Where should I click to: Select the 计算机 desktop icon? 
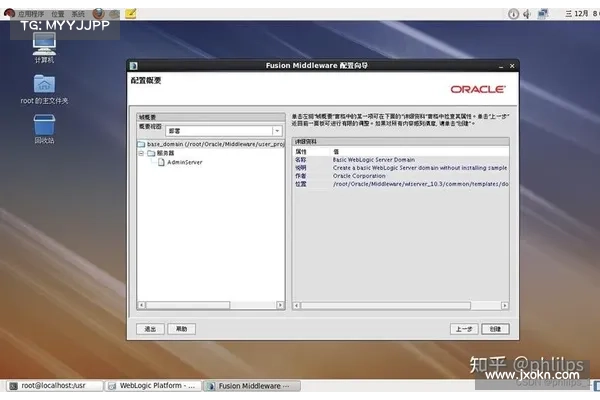coord(44,47)
